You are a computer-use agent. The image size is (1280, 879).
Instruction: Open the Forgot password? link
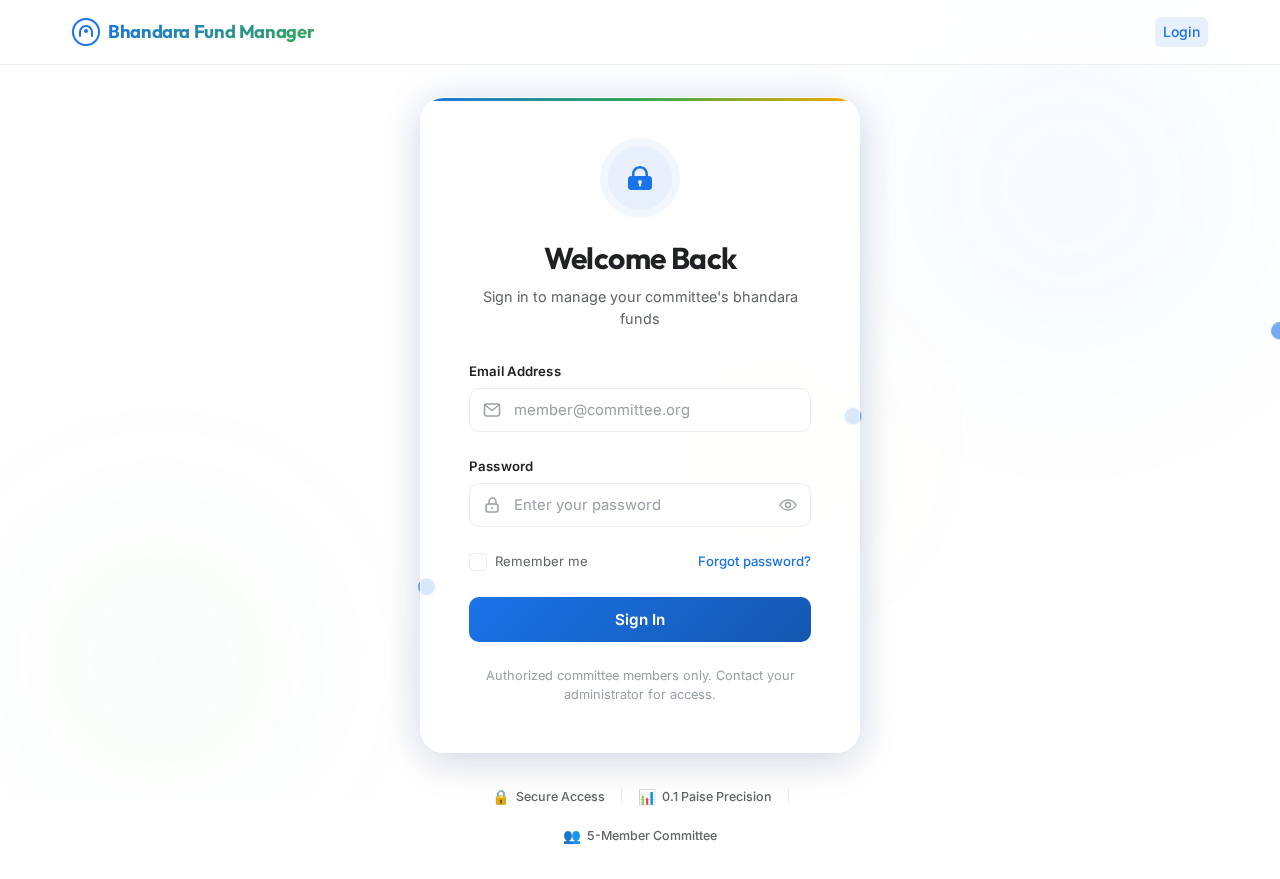point(754,561)
